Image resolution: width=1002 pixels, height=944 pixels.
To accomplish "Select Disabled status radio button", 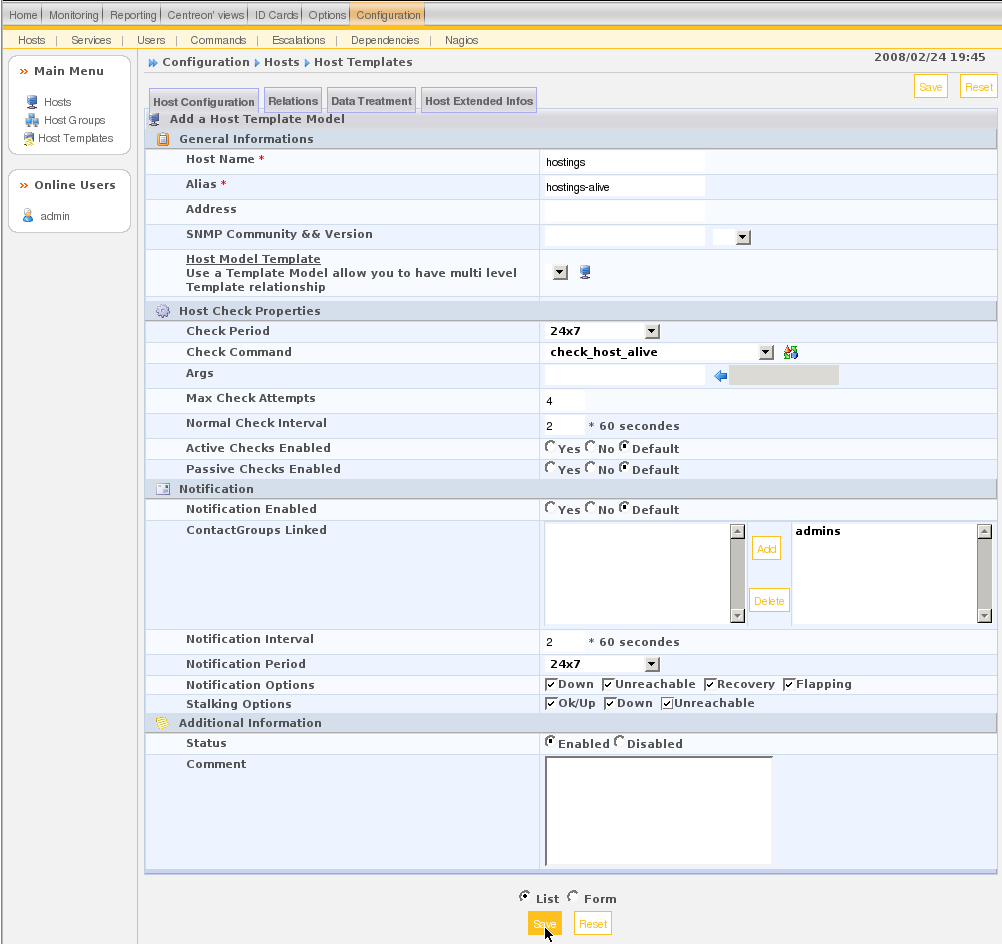I will pos(619,742).
